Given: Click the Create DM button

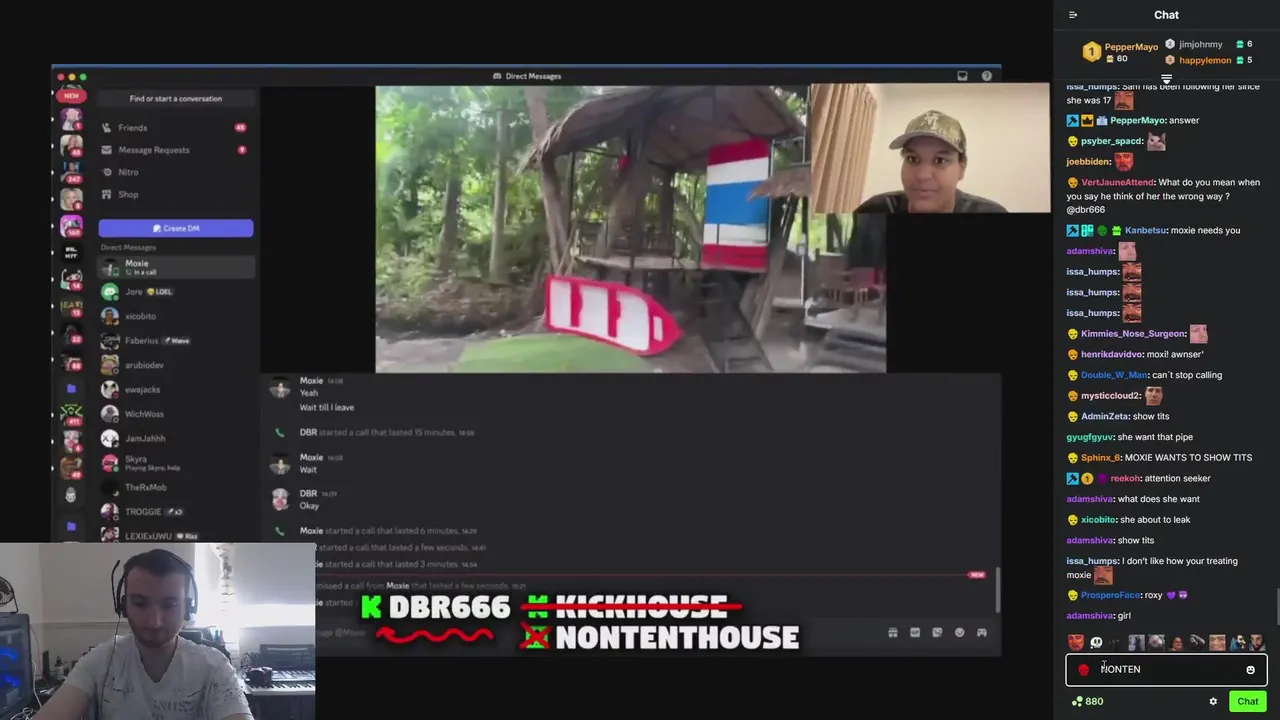Looking at the screenshot, I should coord(176,228).
